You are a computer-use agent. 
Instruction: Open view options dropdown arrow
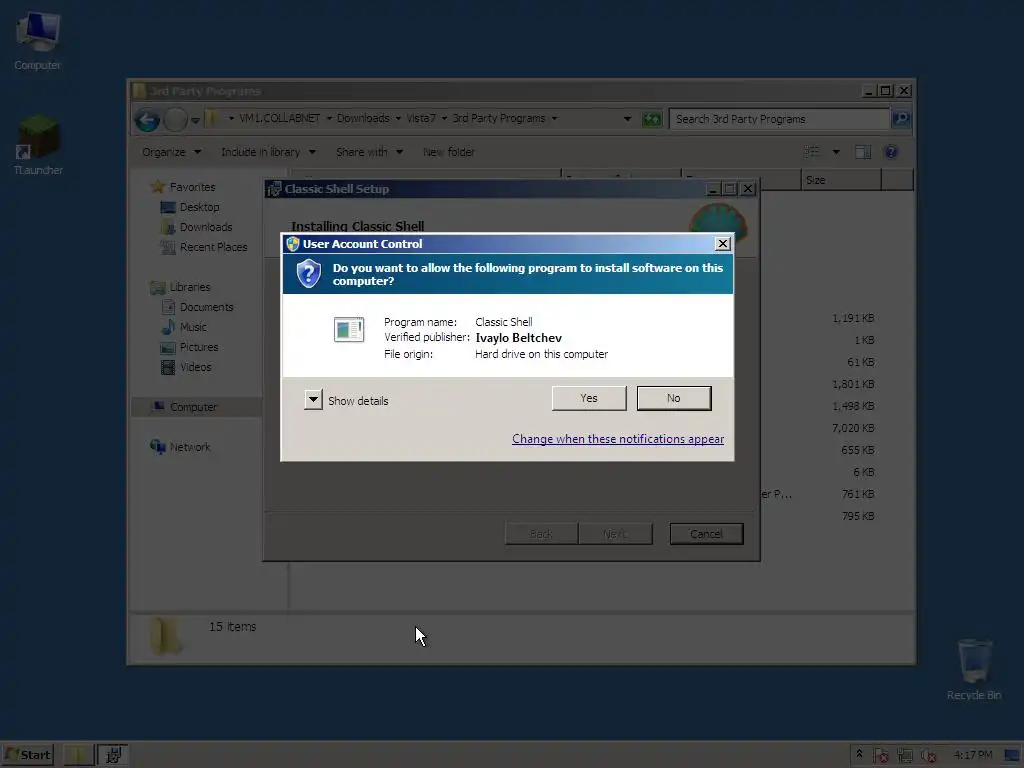coord(836,152)
